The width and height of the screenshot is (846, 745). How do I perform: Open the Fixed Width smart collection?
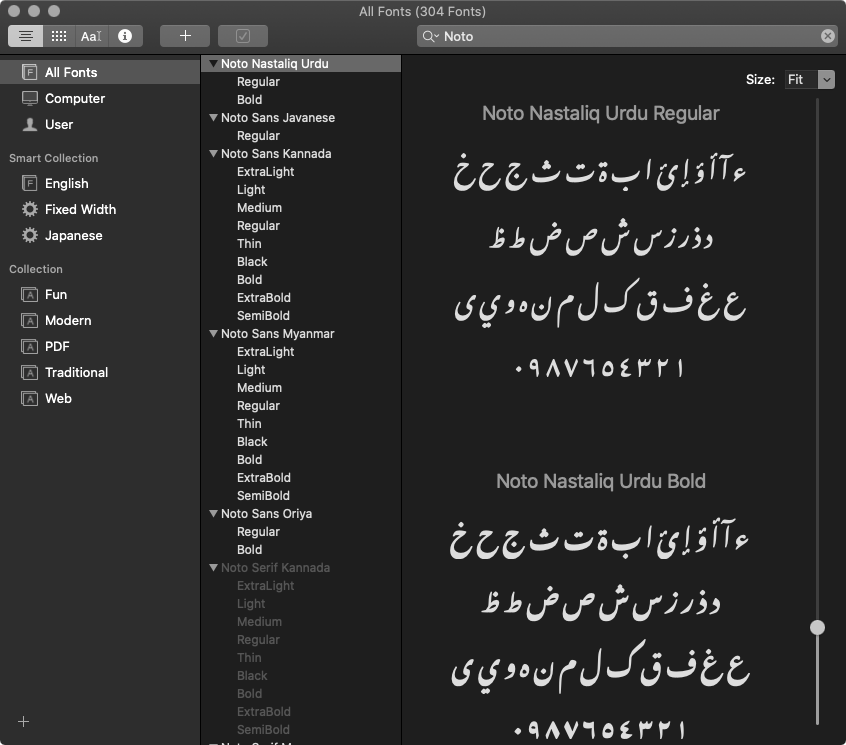(80, 209)
